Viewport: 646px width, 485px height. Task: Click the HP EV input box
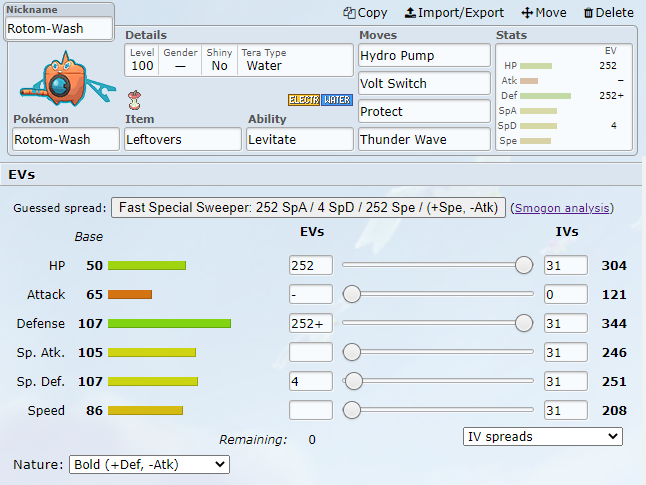click(x=311, y=265)
